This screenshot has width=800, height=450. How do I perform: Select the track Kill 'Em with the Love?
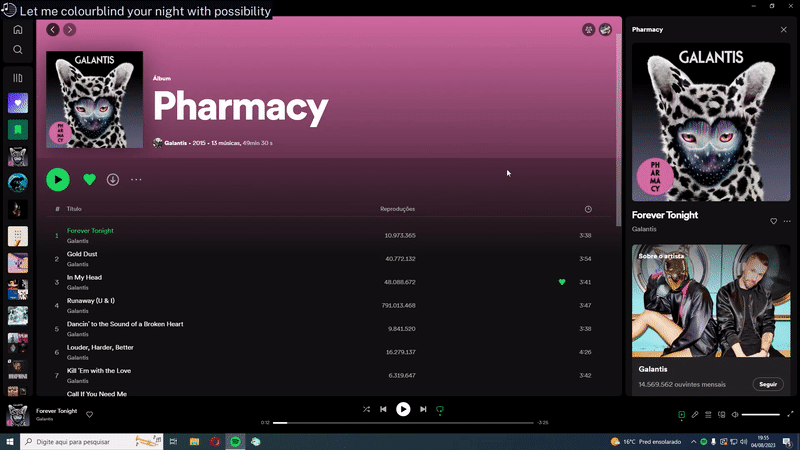click(99, 371)
